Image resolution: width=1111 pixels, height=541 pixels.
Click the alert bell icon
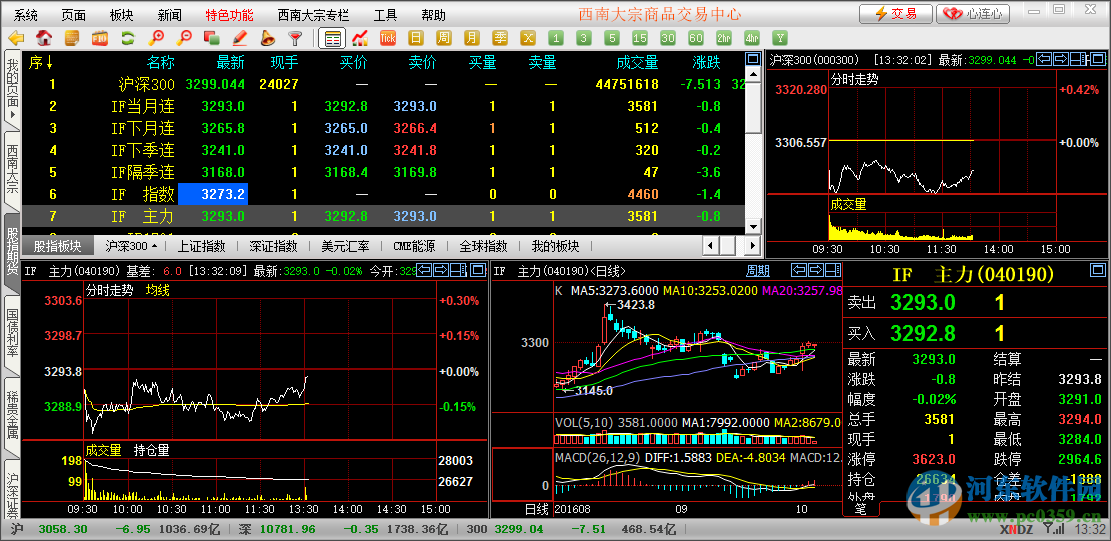(x=267, y=38)
